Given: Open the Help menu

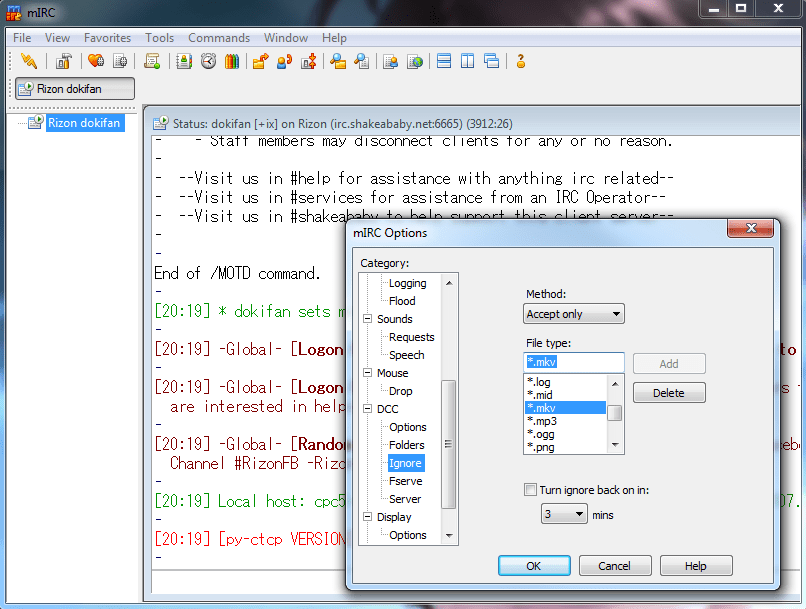Looking at the screenshot, I should (334, 38).
